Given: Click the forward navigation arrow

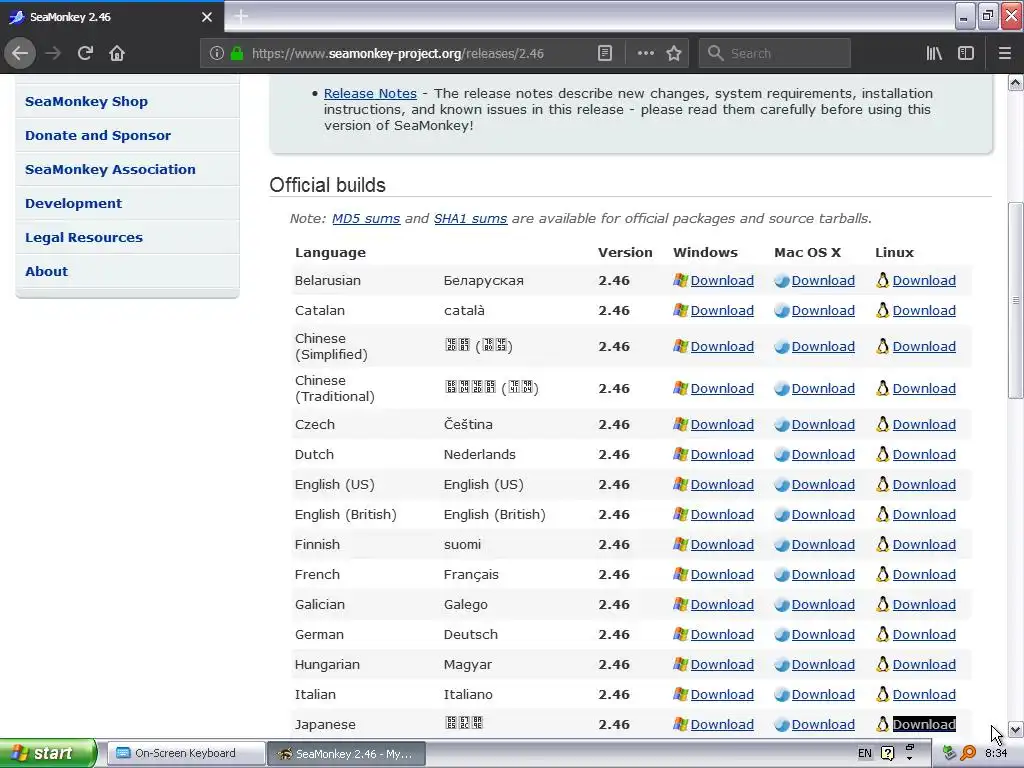Looking at the screenshot, I should click(53, 53).
